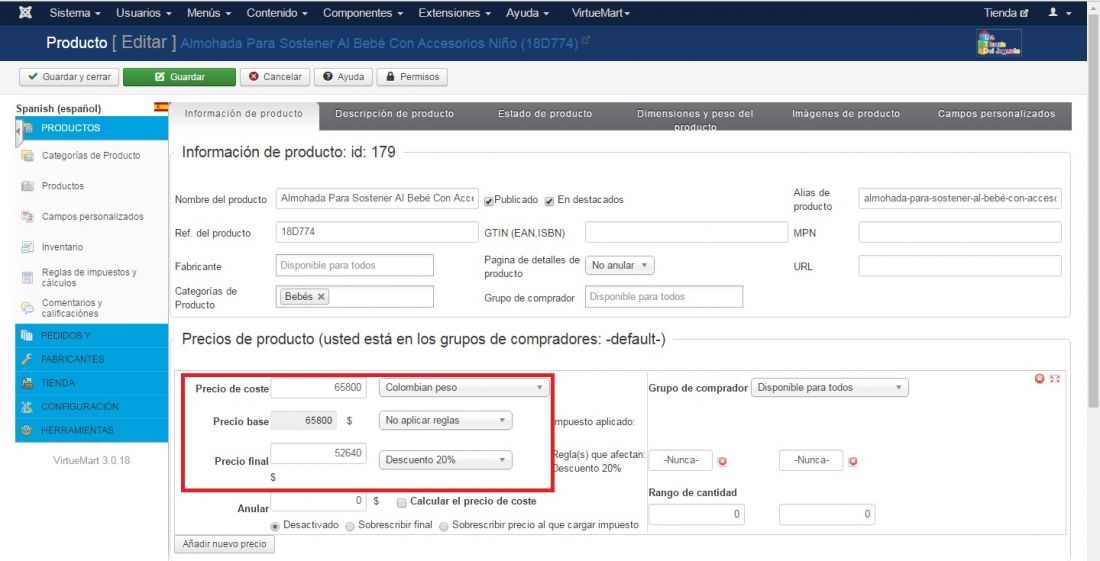
Task: Open the Componentes menu
Action: pos(363,13)
